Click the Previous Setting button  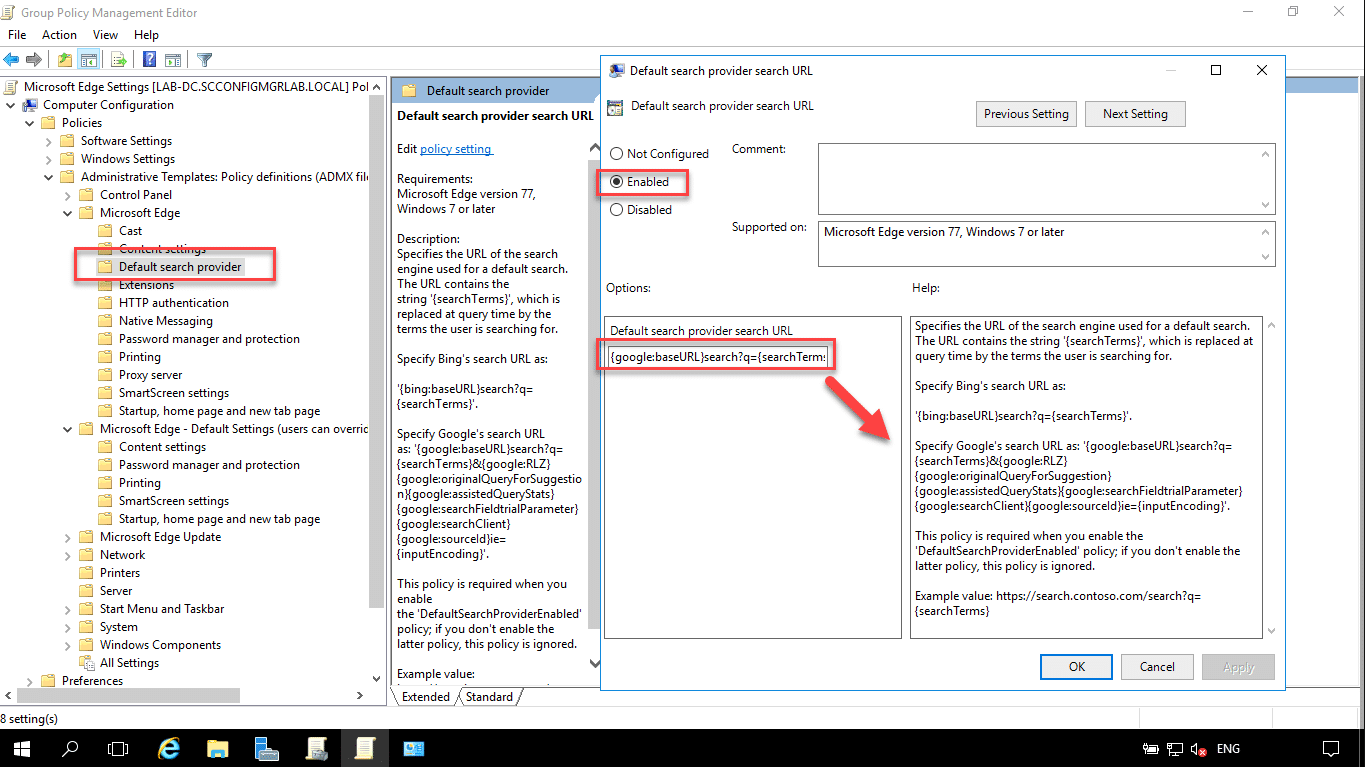tap(1026, 114)
